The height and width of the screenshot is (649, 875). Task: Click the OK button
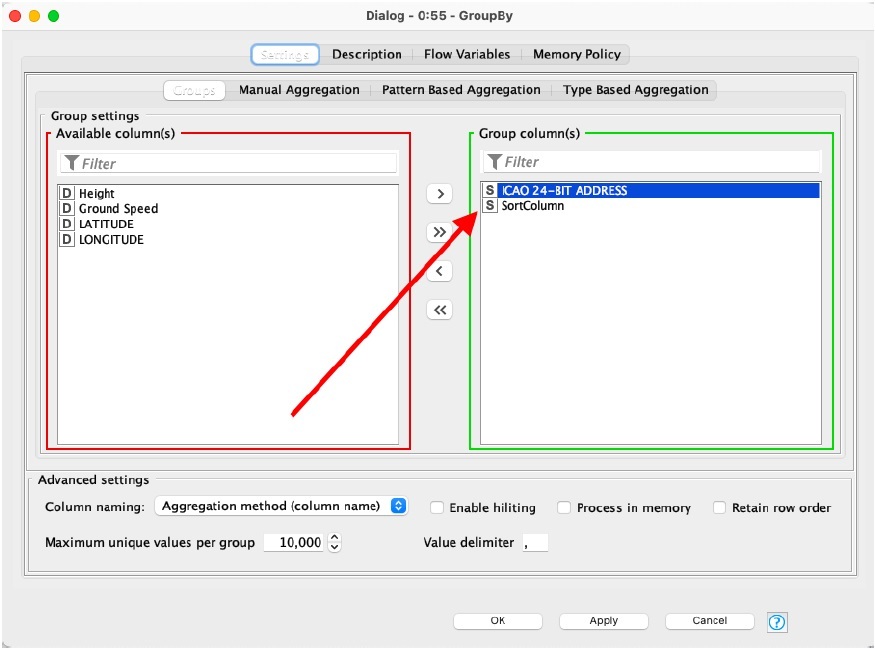497,621
